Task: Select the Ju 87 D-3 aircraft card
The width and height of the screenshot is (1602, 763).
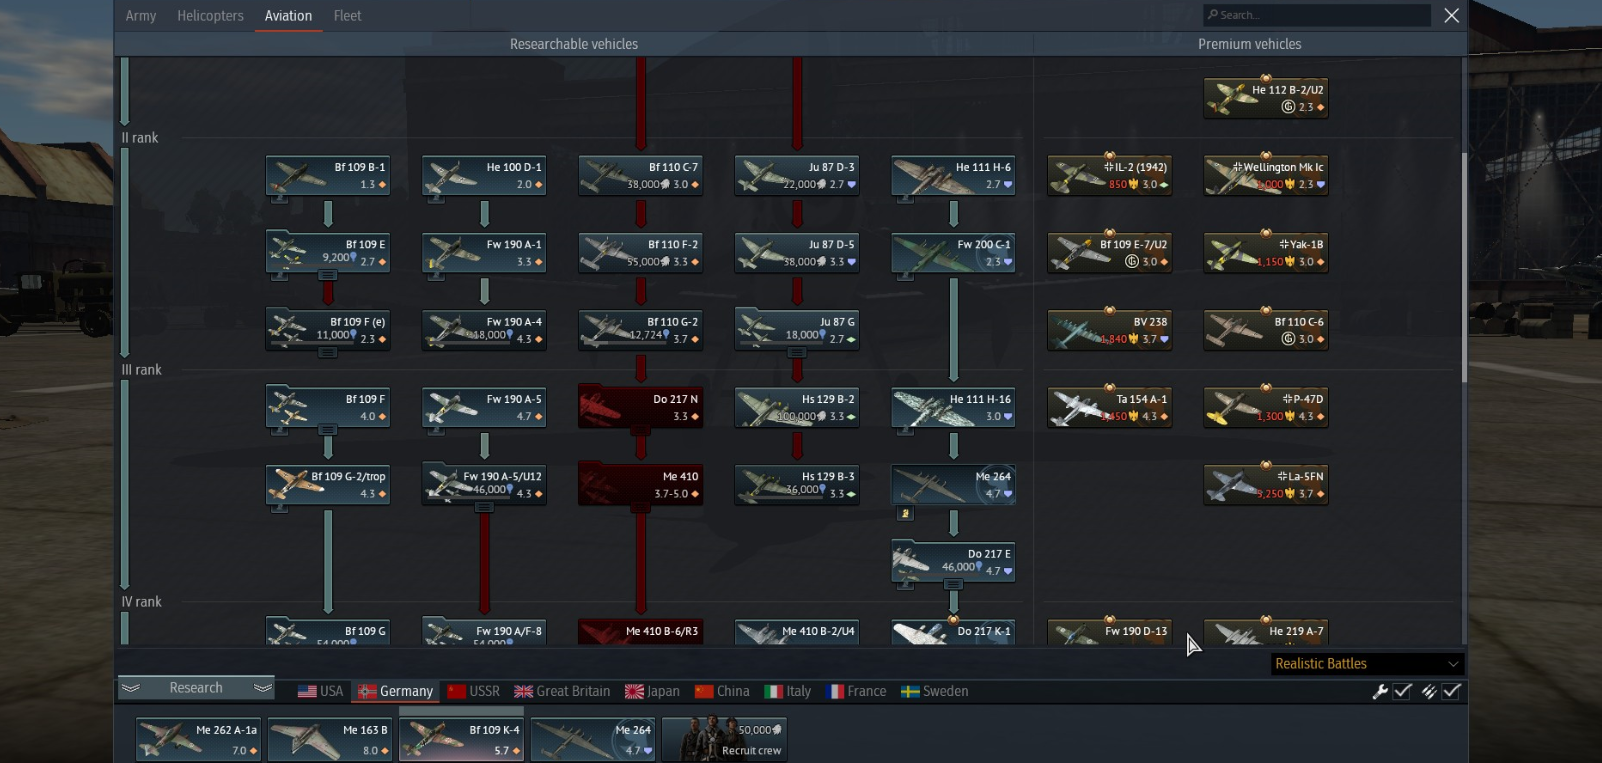Action: click(797, 176)
